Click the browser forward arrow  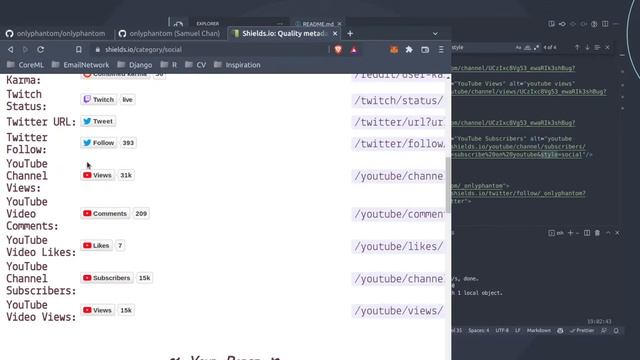coord(25,49)
